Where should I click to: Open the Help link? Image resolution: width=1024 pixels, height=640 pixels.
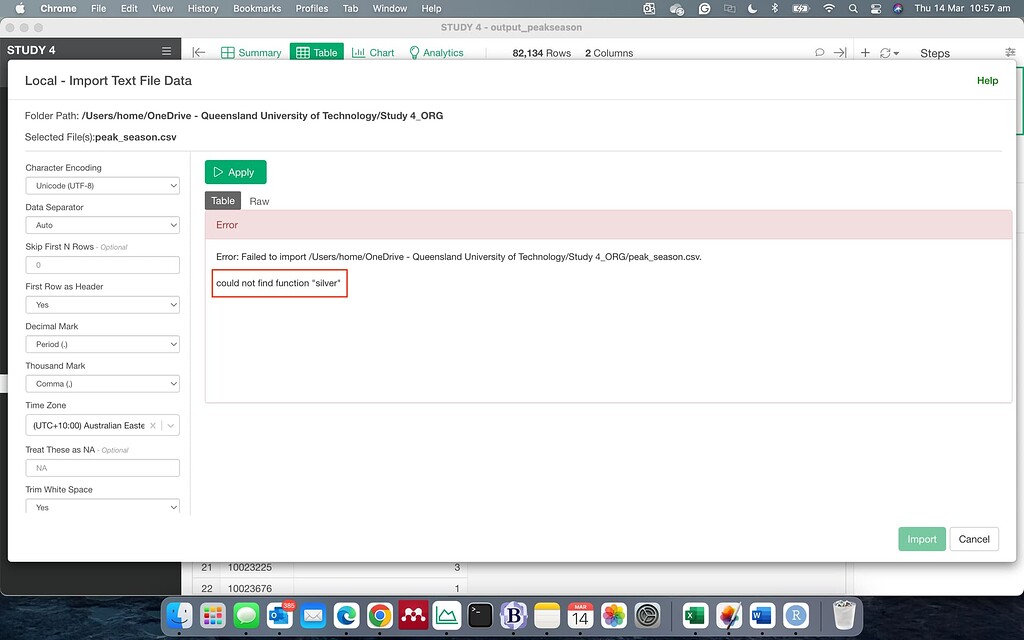click(987, 81)
